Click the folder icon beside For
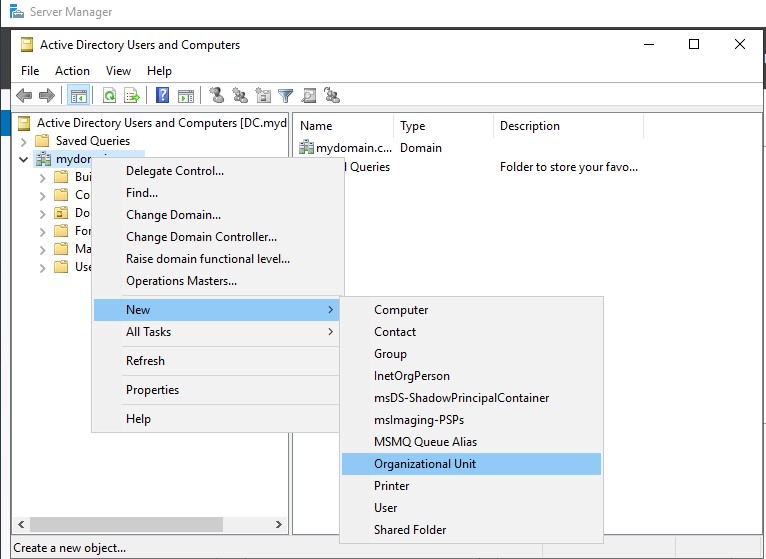The height and width of the screenshot is (559, 766). coord(61,231)
